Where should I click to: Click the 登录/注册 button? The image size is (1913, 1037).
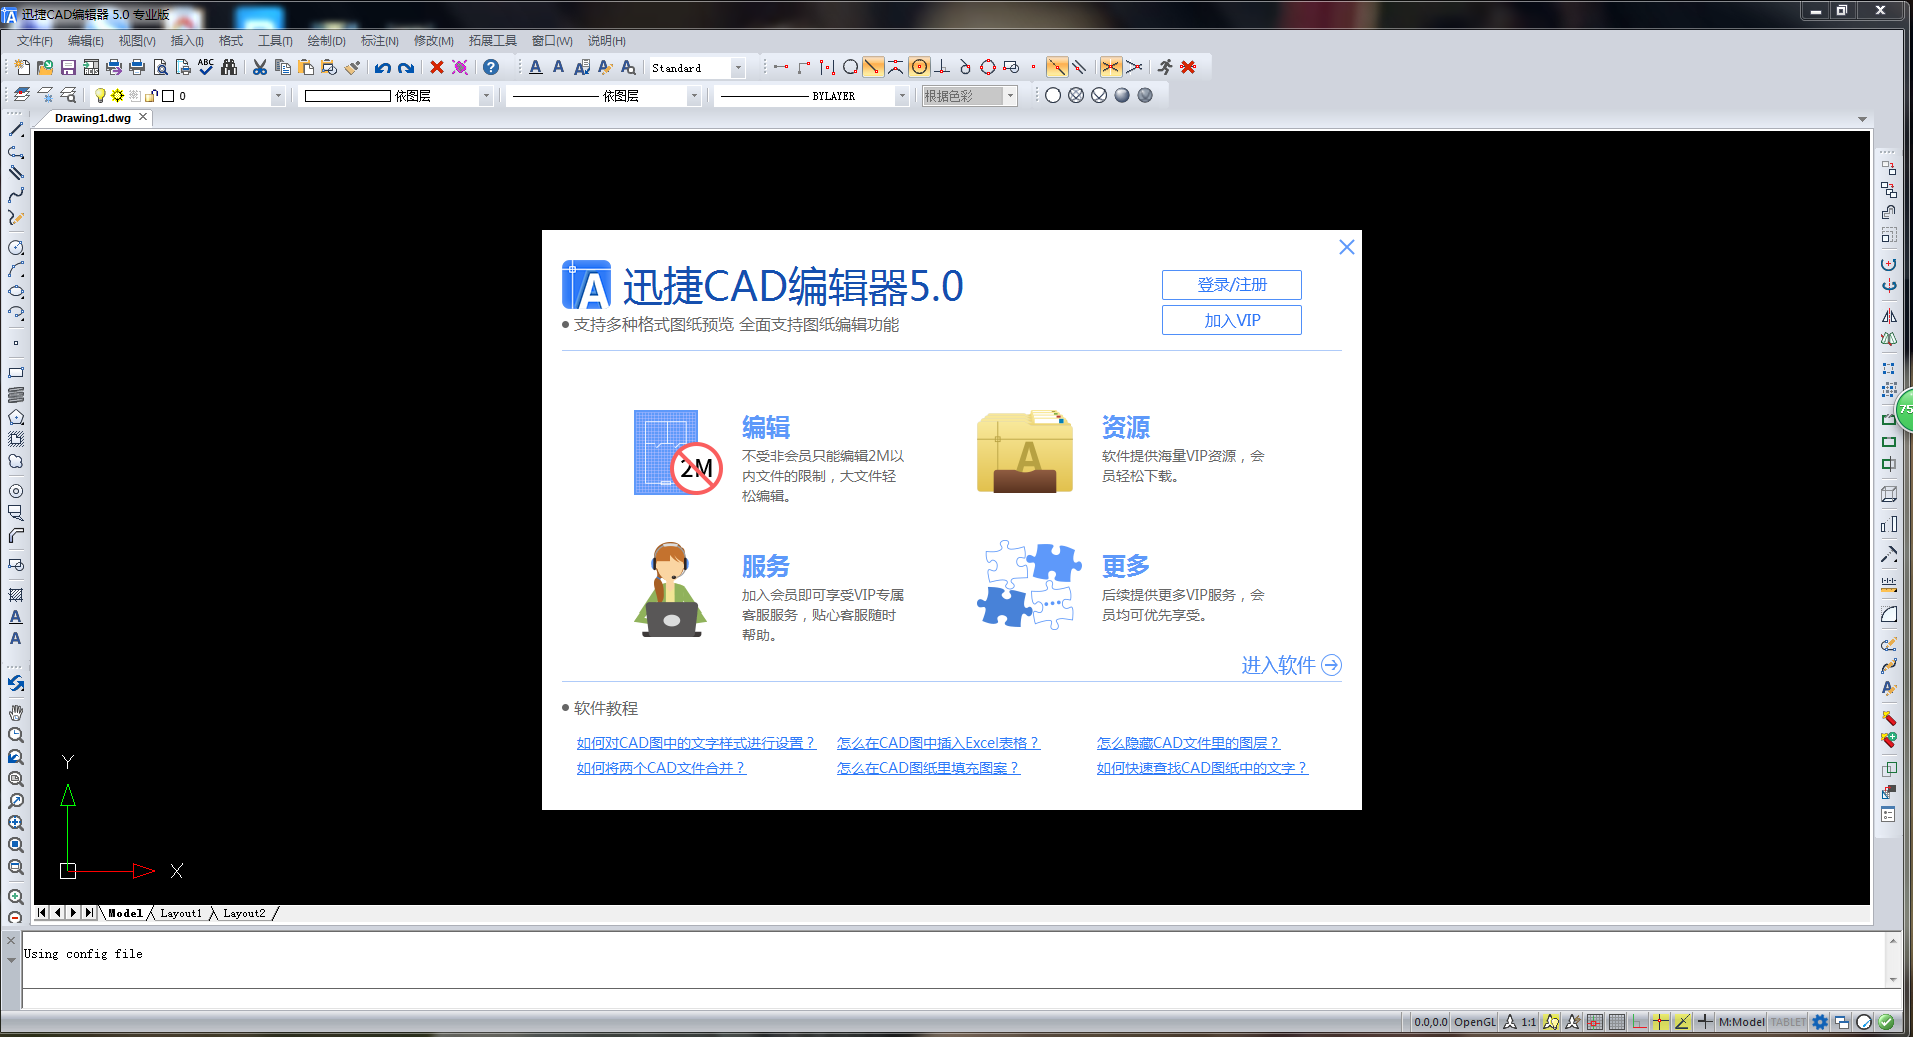click(x=1231, y=285)
